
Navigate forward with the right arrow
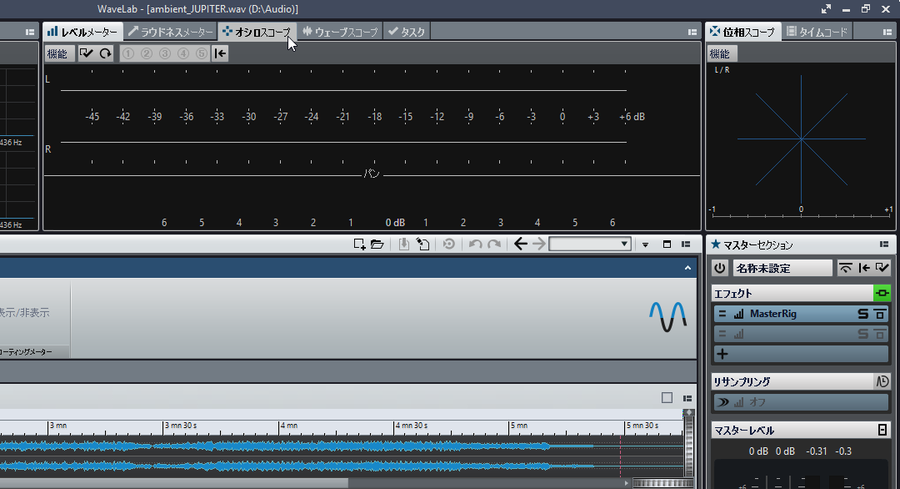coord(538,244)
